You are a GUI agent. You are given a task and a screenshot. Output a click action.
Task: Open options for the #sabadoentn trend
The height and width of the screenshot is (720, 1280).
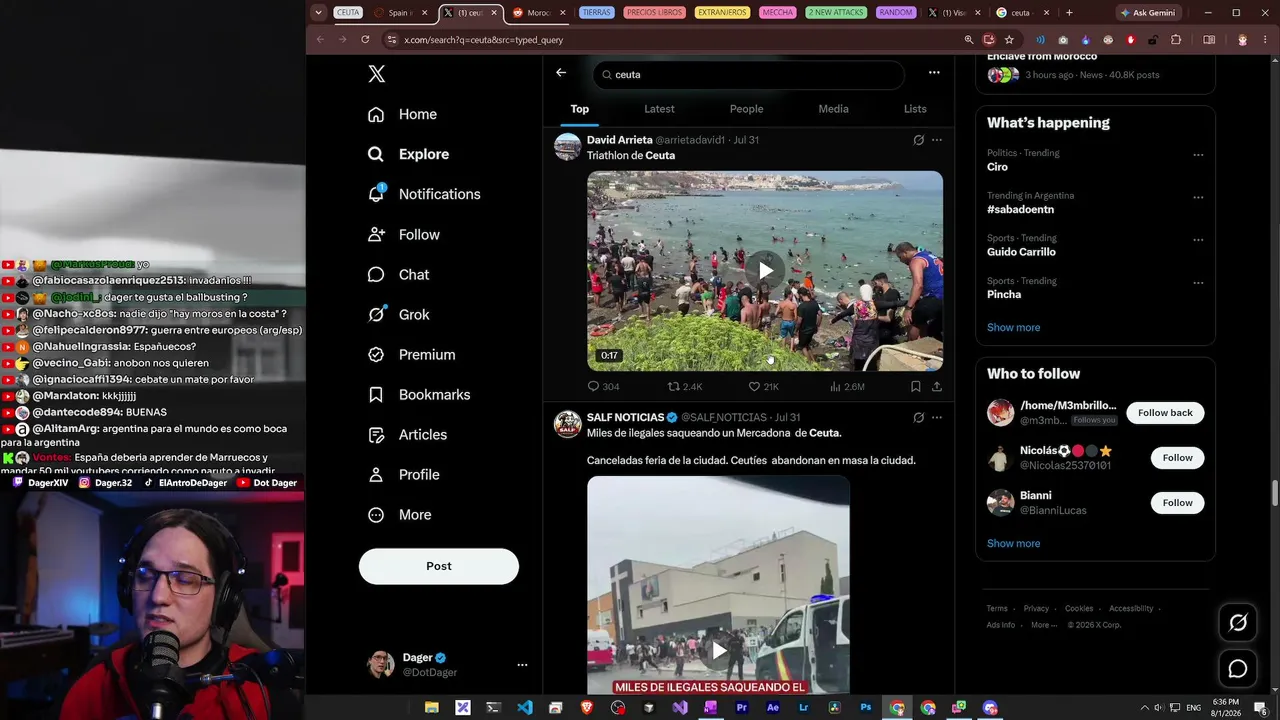point(1198,198)
